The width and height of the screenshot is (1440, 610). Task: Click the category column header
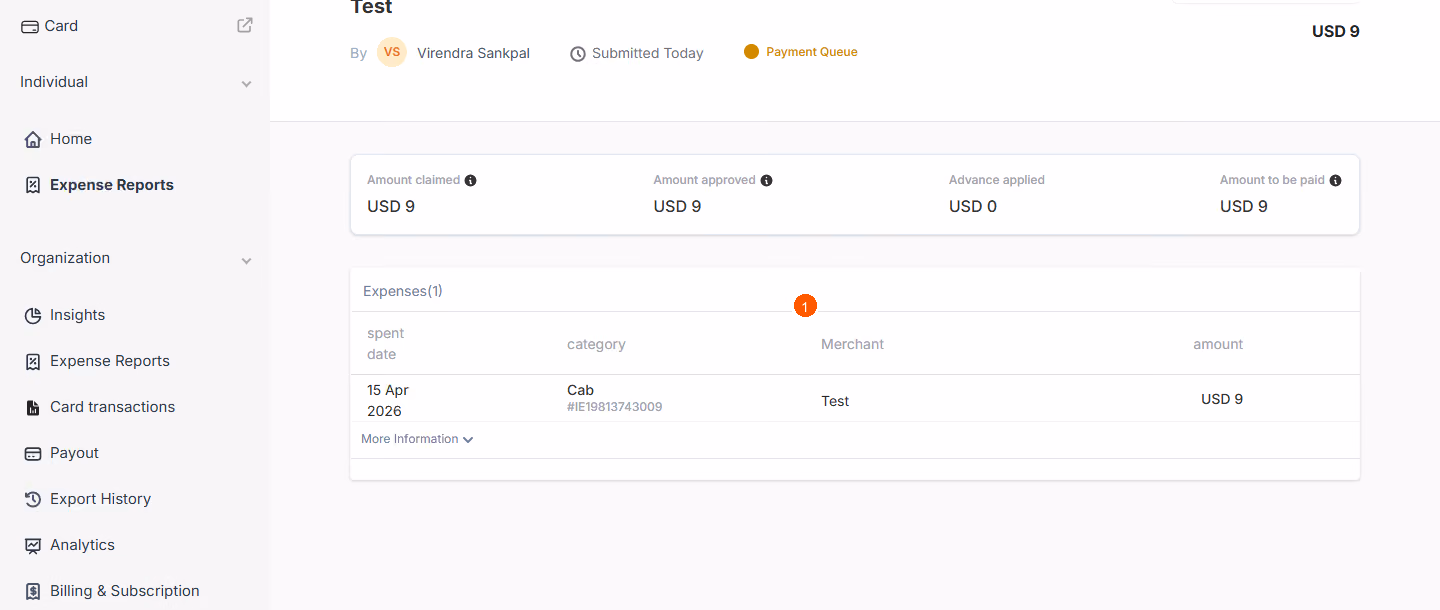(x=596, y=344)
